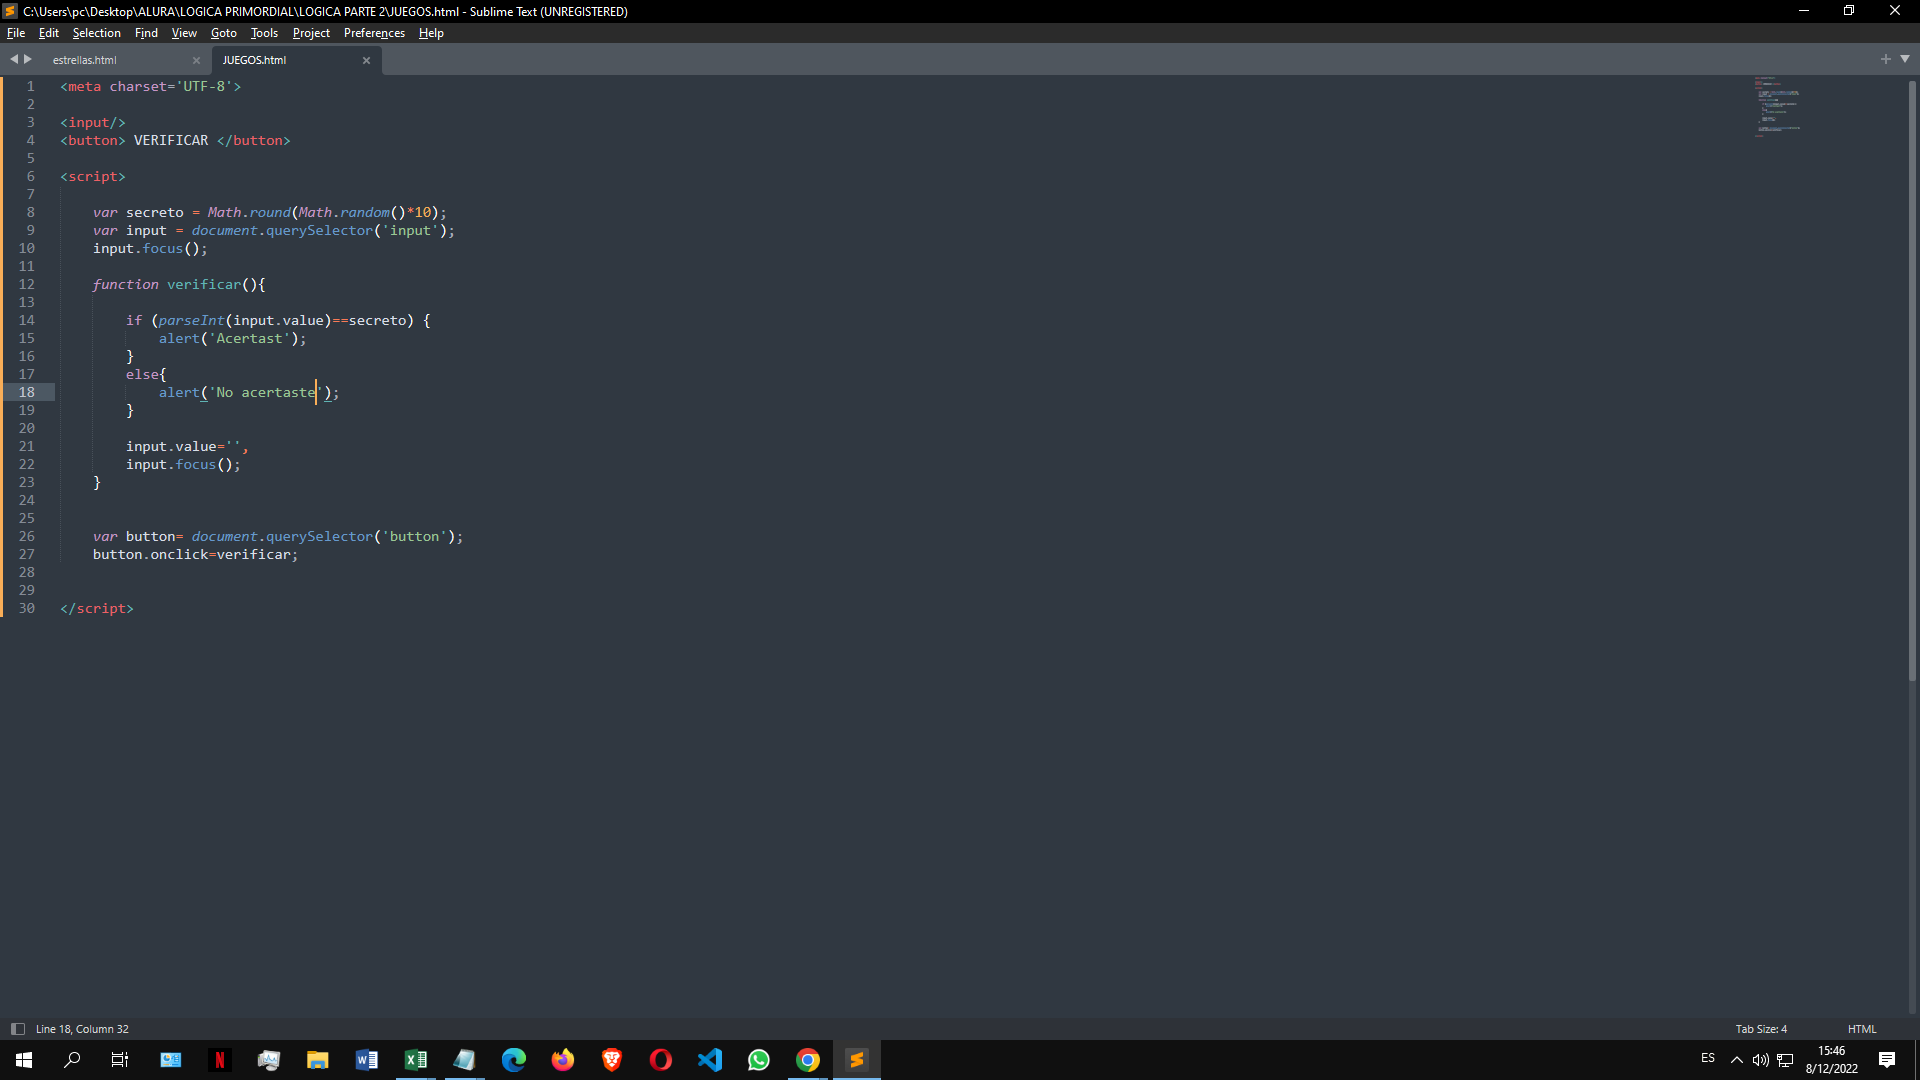This screenshot has width=1920, height=1080.
Task: Open the Preferences menu
Action: (374, 33)
